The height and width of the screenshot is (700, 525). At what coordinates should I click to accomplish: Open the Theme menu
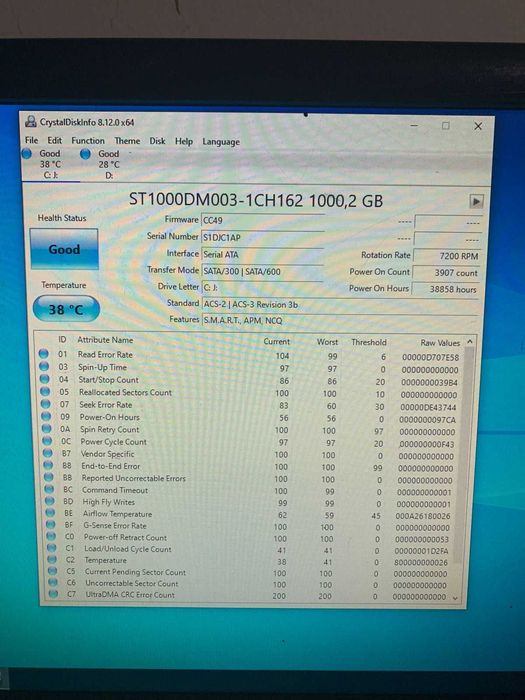127,141
